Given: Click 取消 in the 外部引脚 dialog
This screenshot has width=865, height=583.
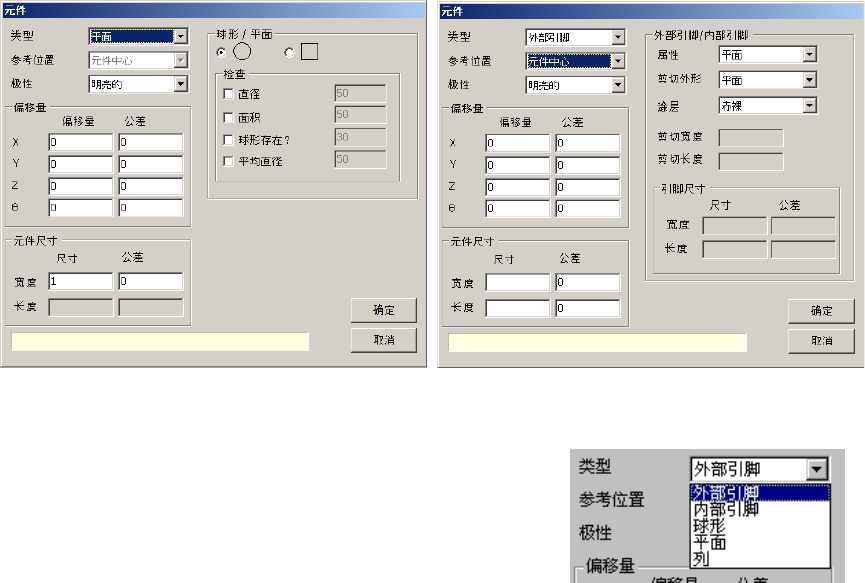Looking at the screenshot, I should point(821,341).
